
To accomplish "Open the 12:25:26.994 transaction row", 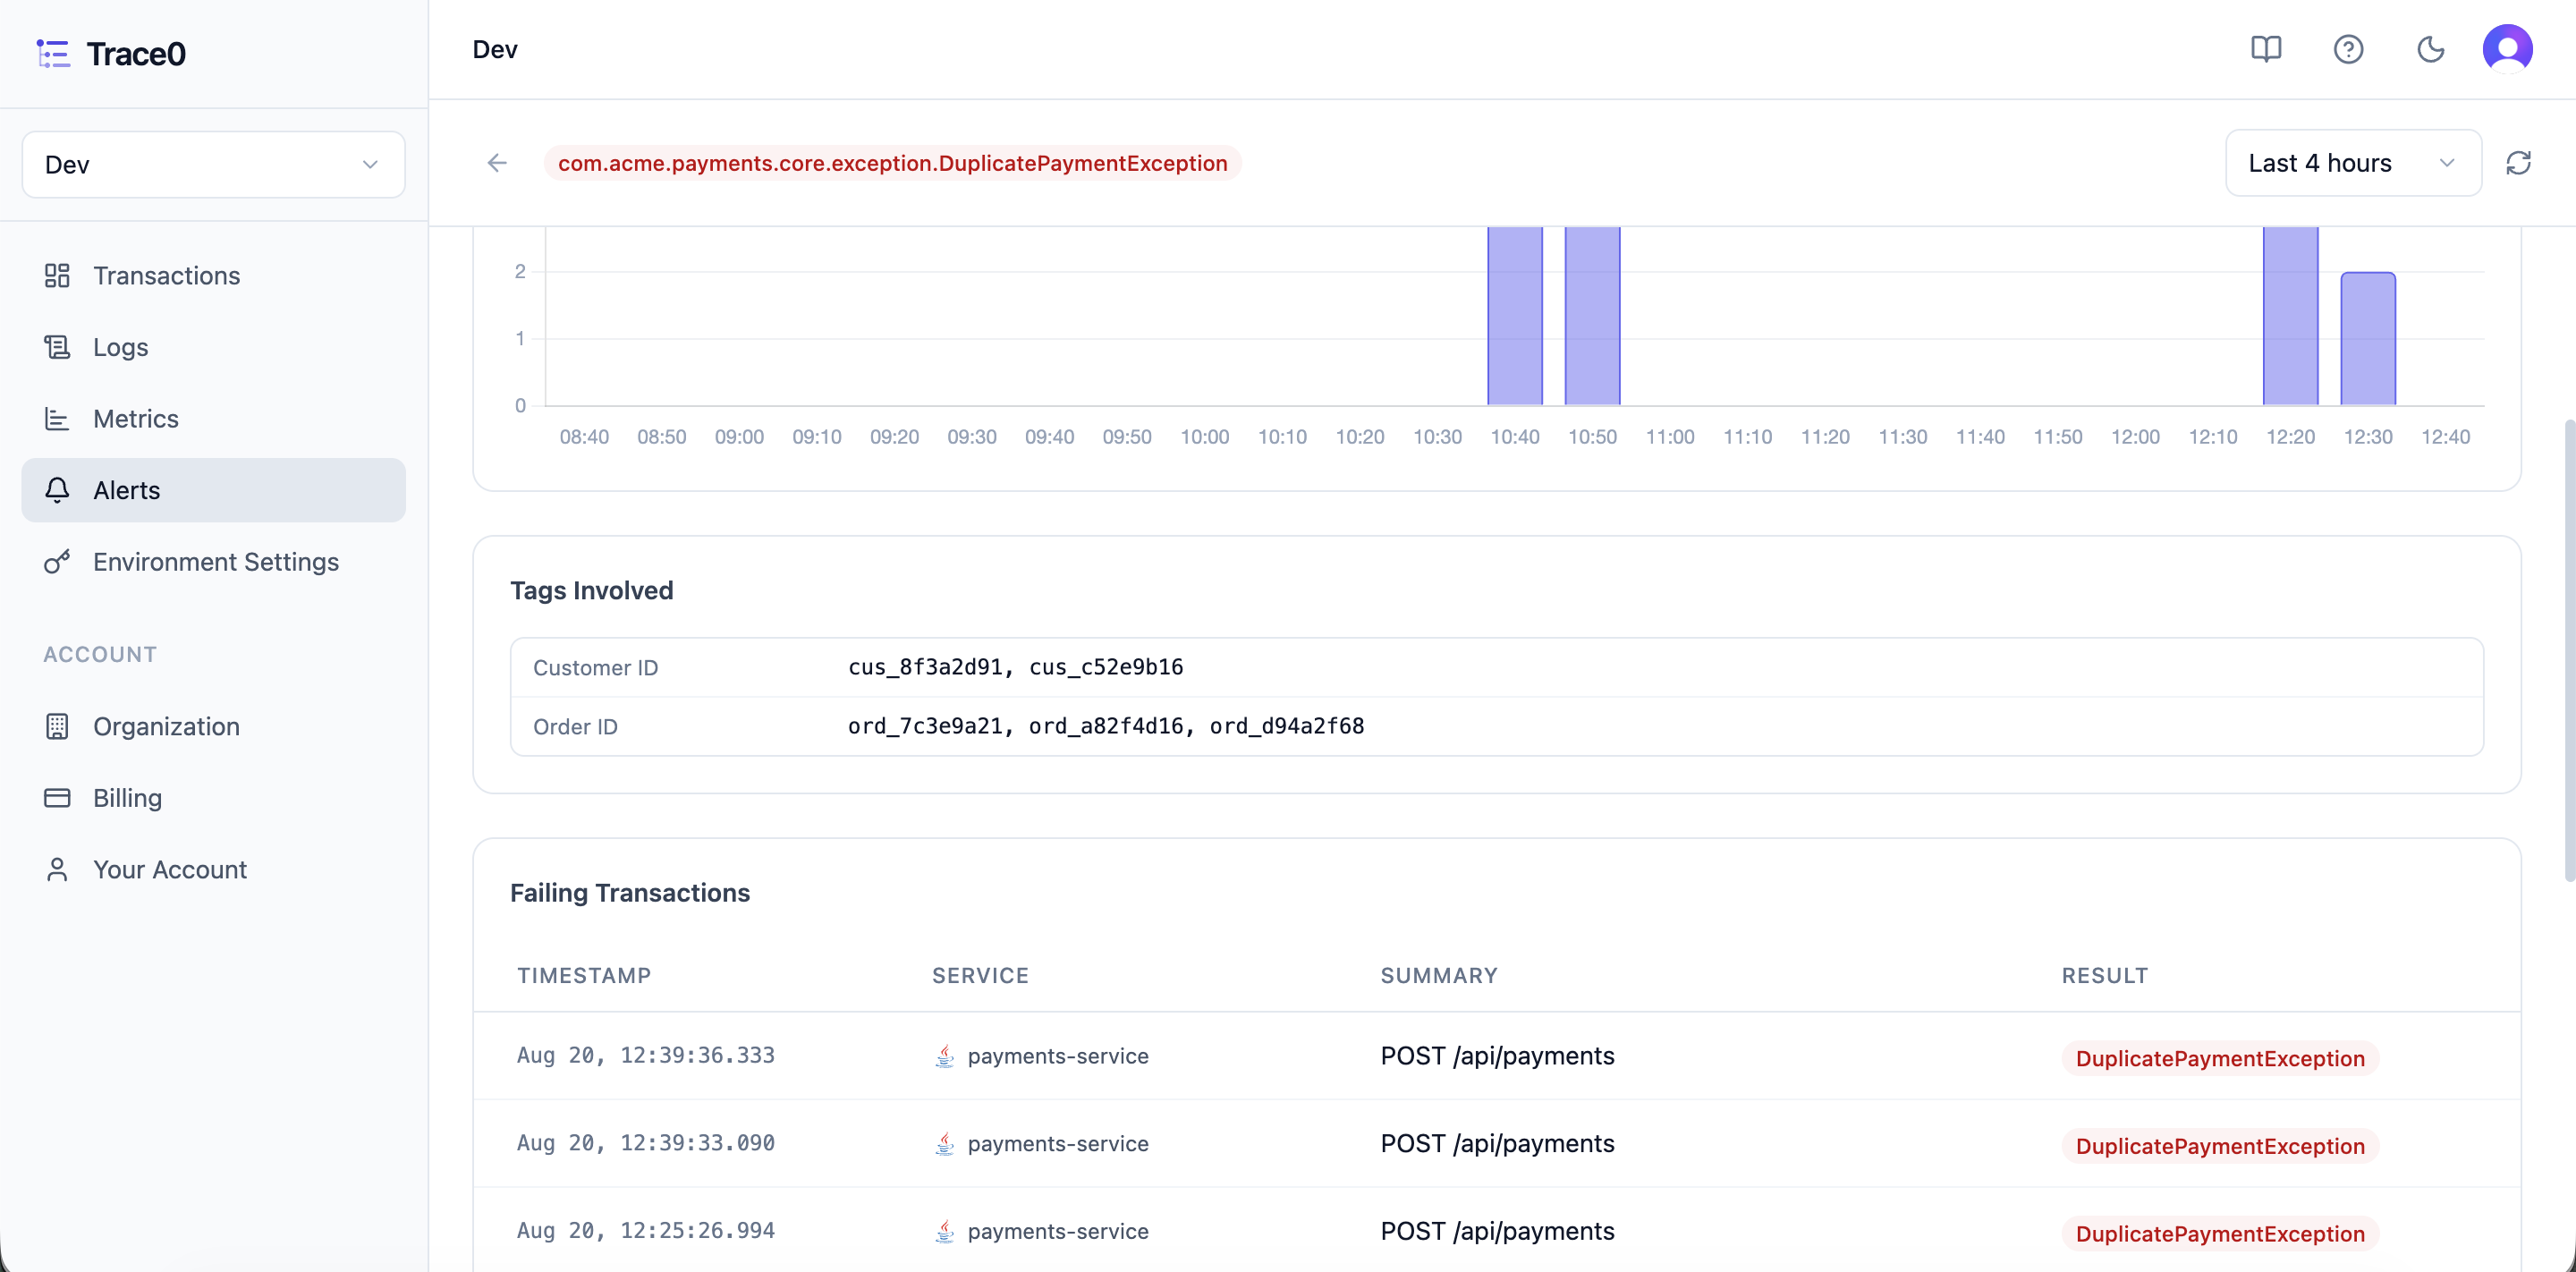I will [x=1496, y=1231].
